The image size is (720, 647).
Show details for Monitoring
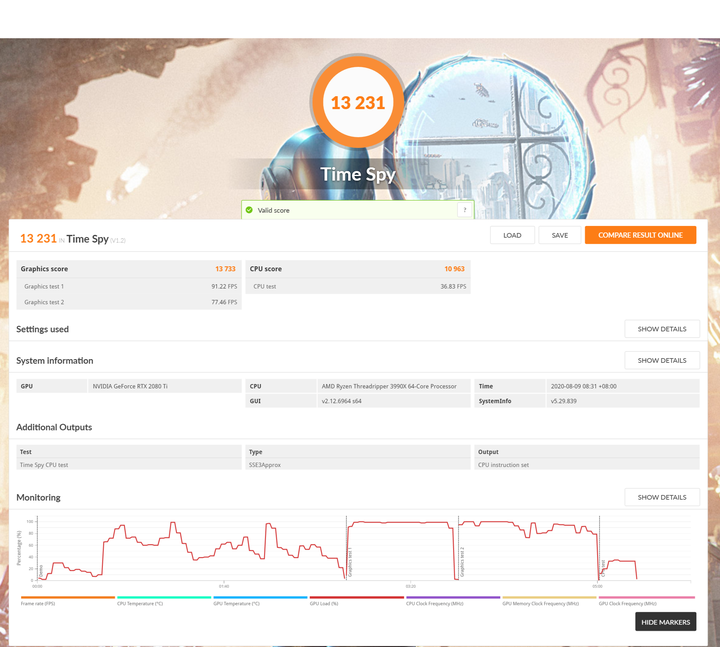[x=662, y=497]
